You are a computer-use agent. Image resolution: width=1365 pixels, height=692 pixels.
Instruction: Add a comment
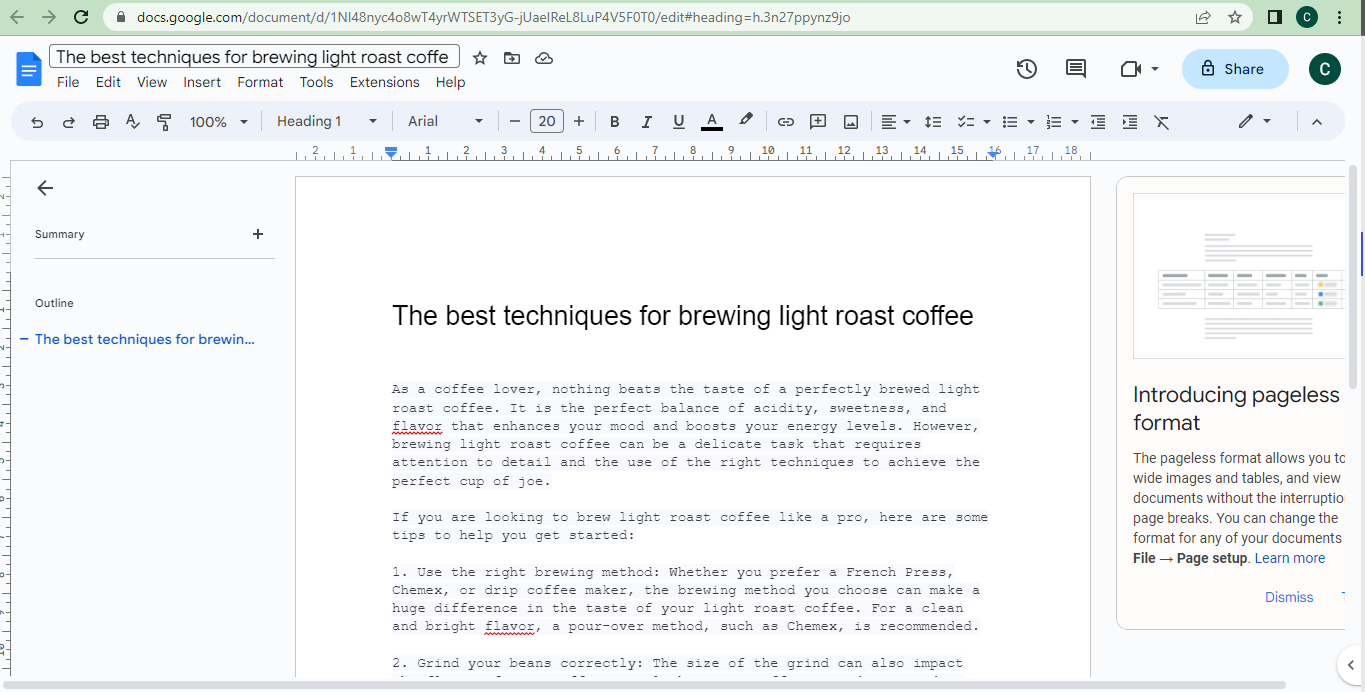(x=818, y=121)
